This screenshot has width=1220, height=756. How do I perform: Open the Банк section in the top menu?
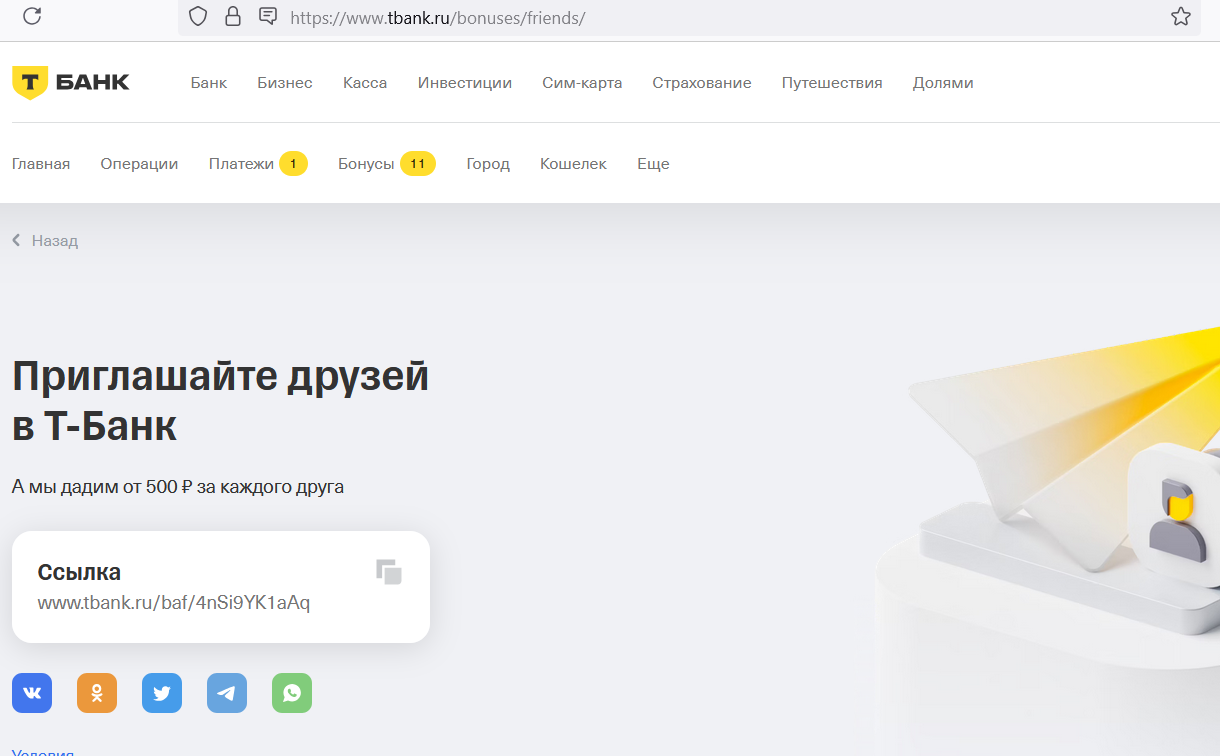[209, 83]
